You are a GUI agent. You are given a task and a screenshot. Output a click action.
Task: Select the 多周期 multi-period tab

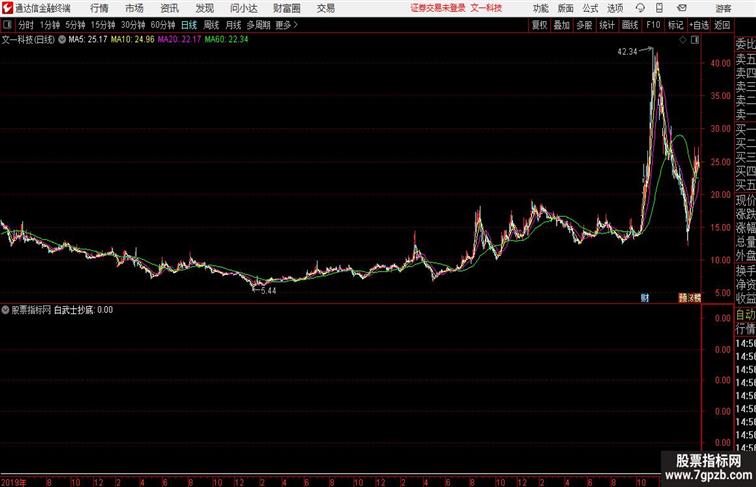point(258,25)
